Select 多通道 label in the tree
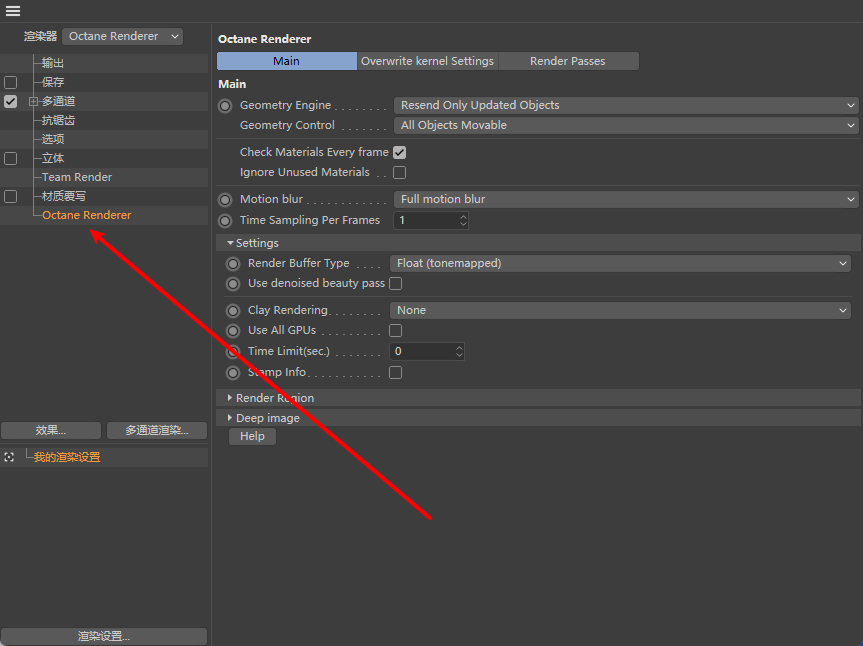Screen dimensions: 863x646 (58, 101)
